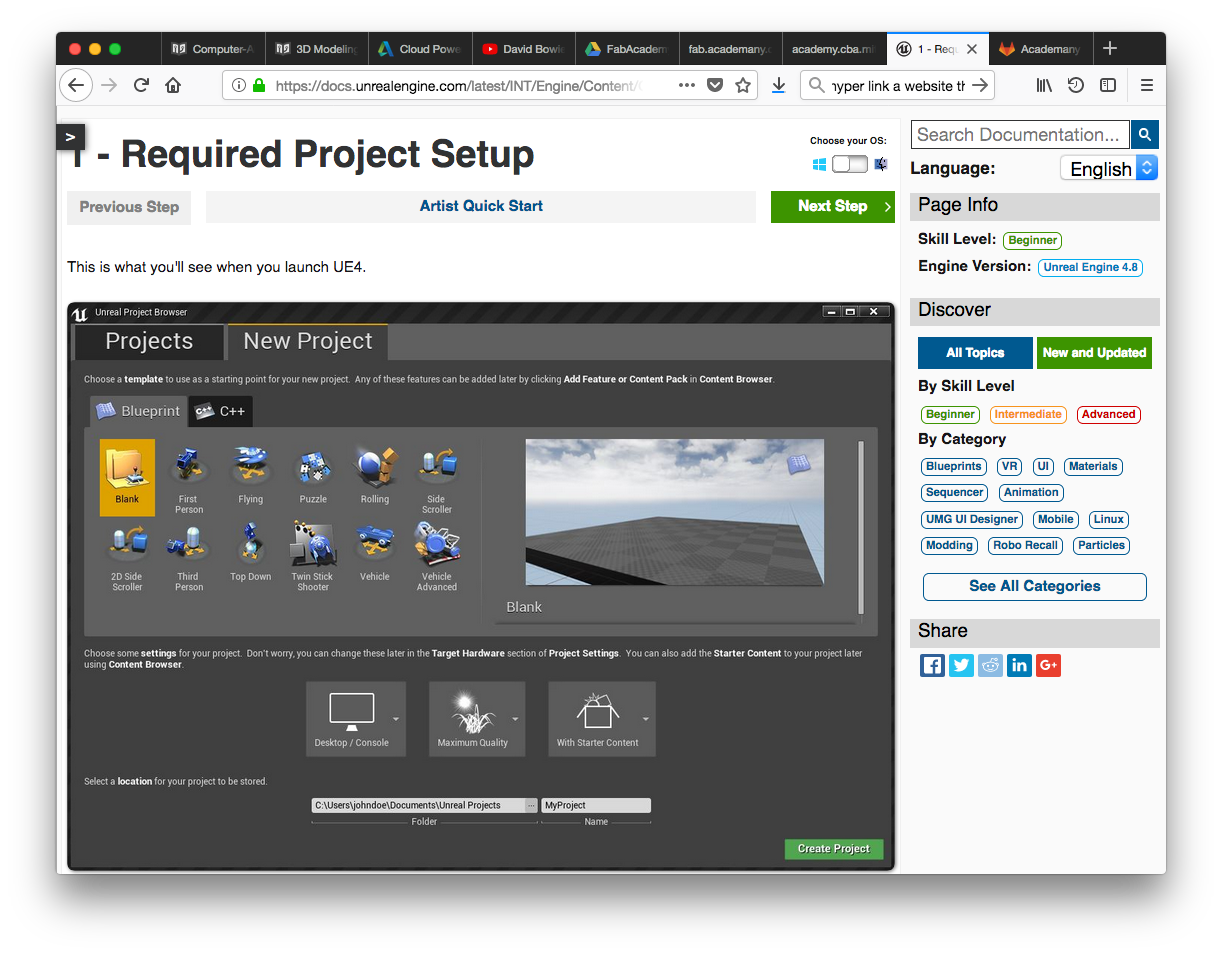Open a new browser tab

[x=1110, y=48]
